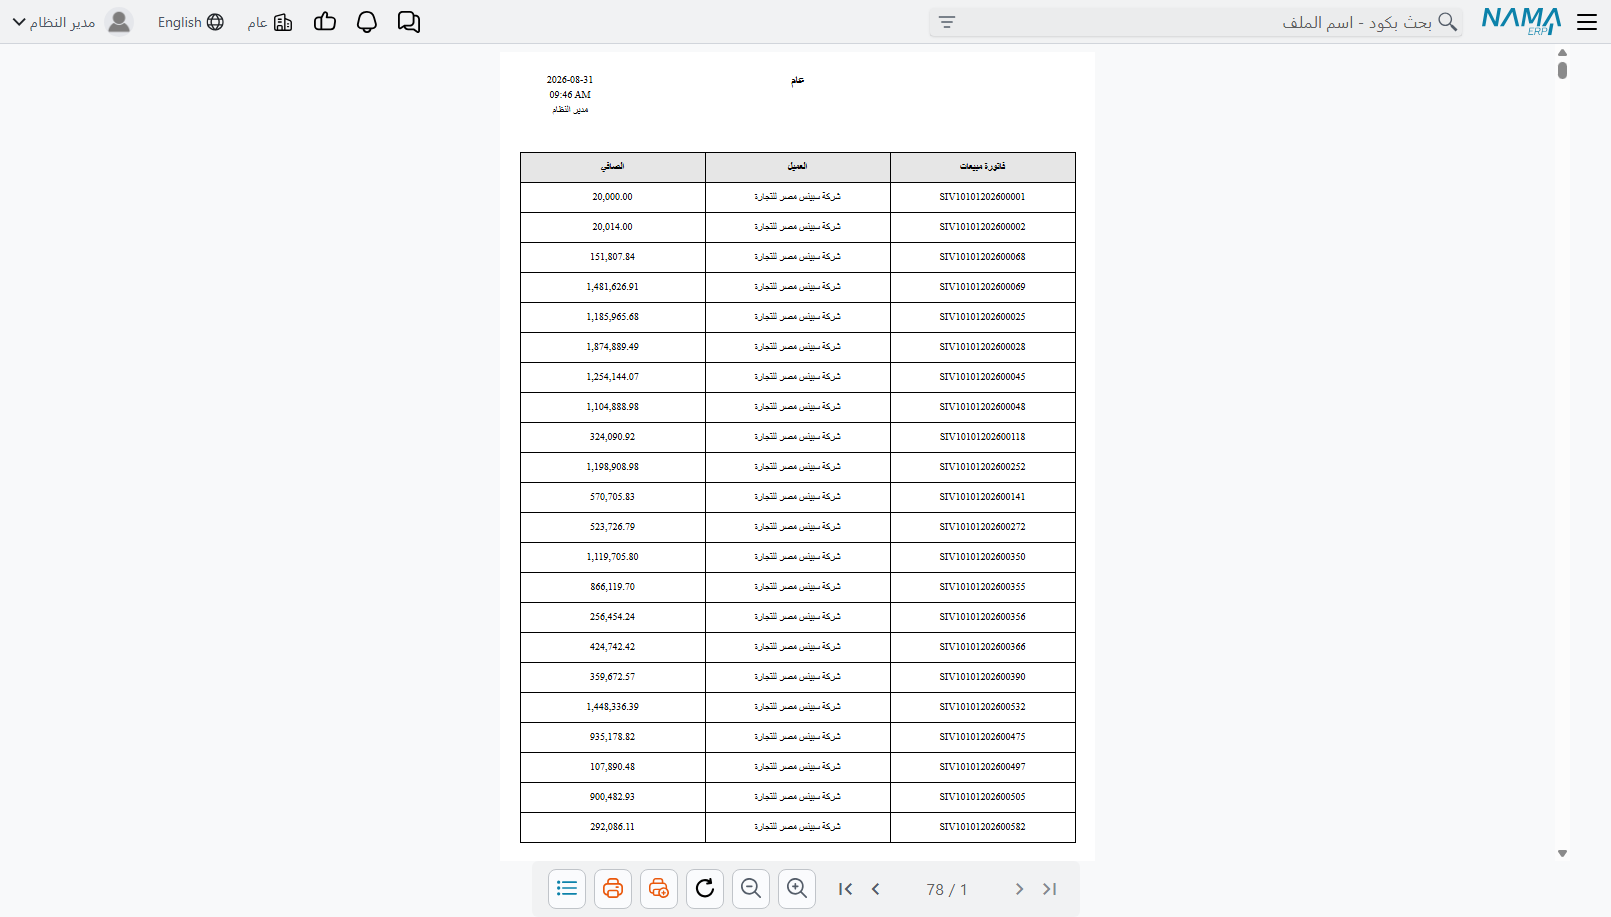Open print with options icon
1611x917 pixels.
pyautogui.click(x=659, y=888)
